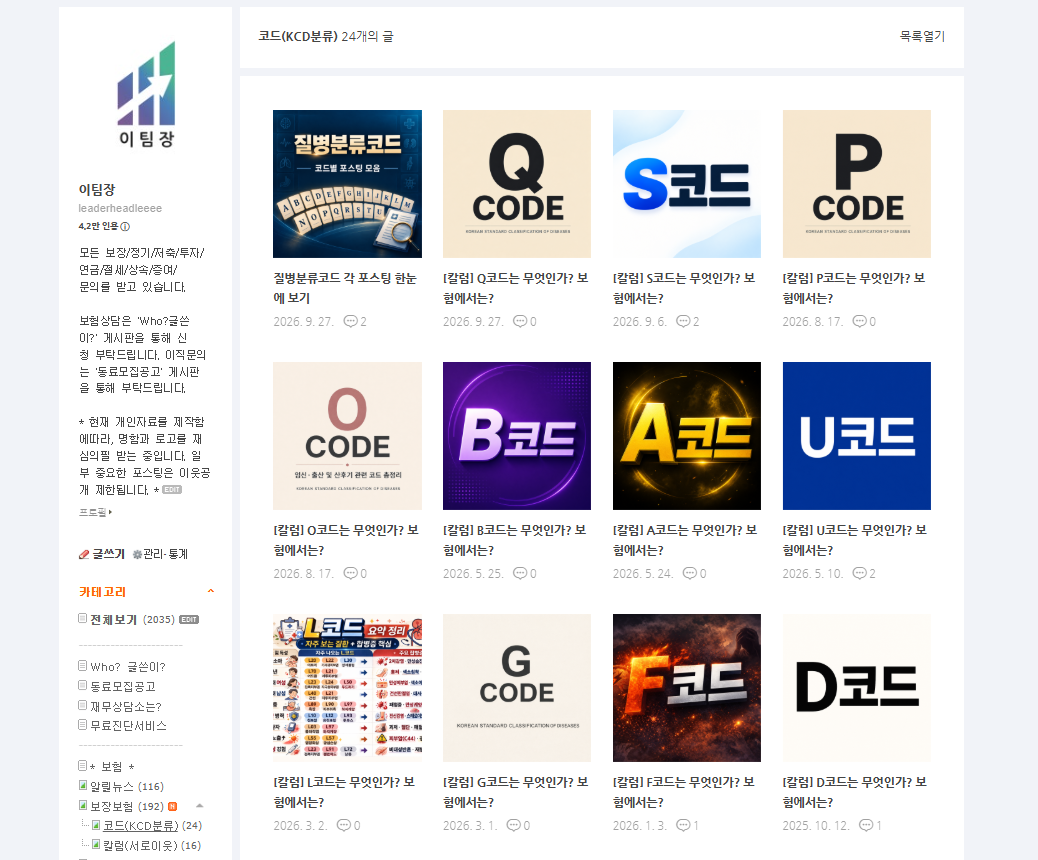Viewport: 1038px width, 860px height.
Task: Open the gear icon for 관리·통계
Action: point(137,554)
